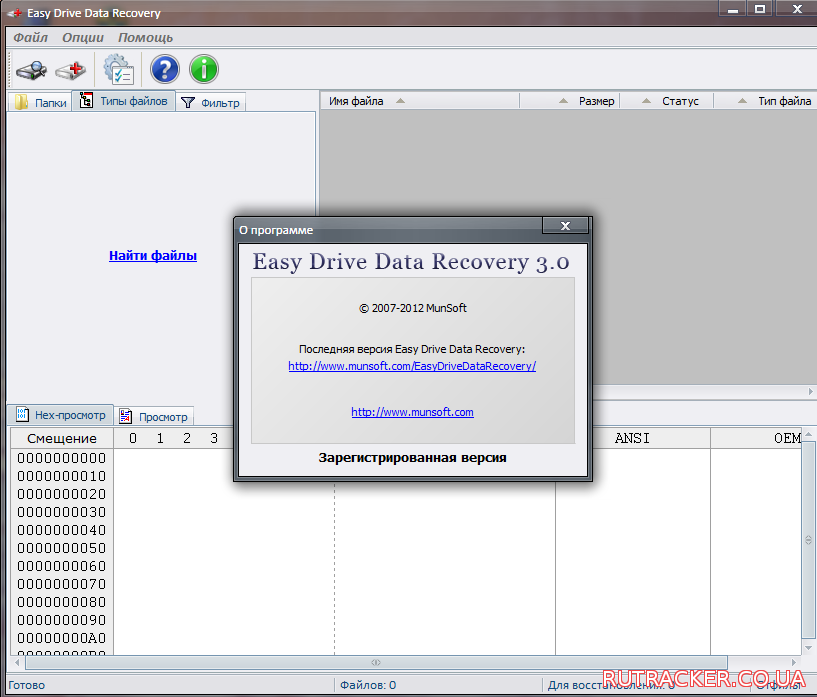The height and width of the screenshot is (697, 817).
Task: Click offset row 0000000040
Action: pos(61,530)
